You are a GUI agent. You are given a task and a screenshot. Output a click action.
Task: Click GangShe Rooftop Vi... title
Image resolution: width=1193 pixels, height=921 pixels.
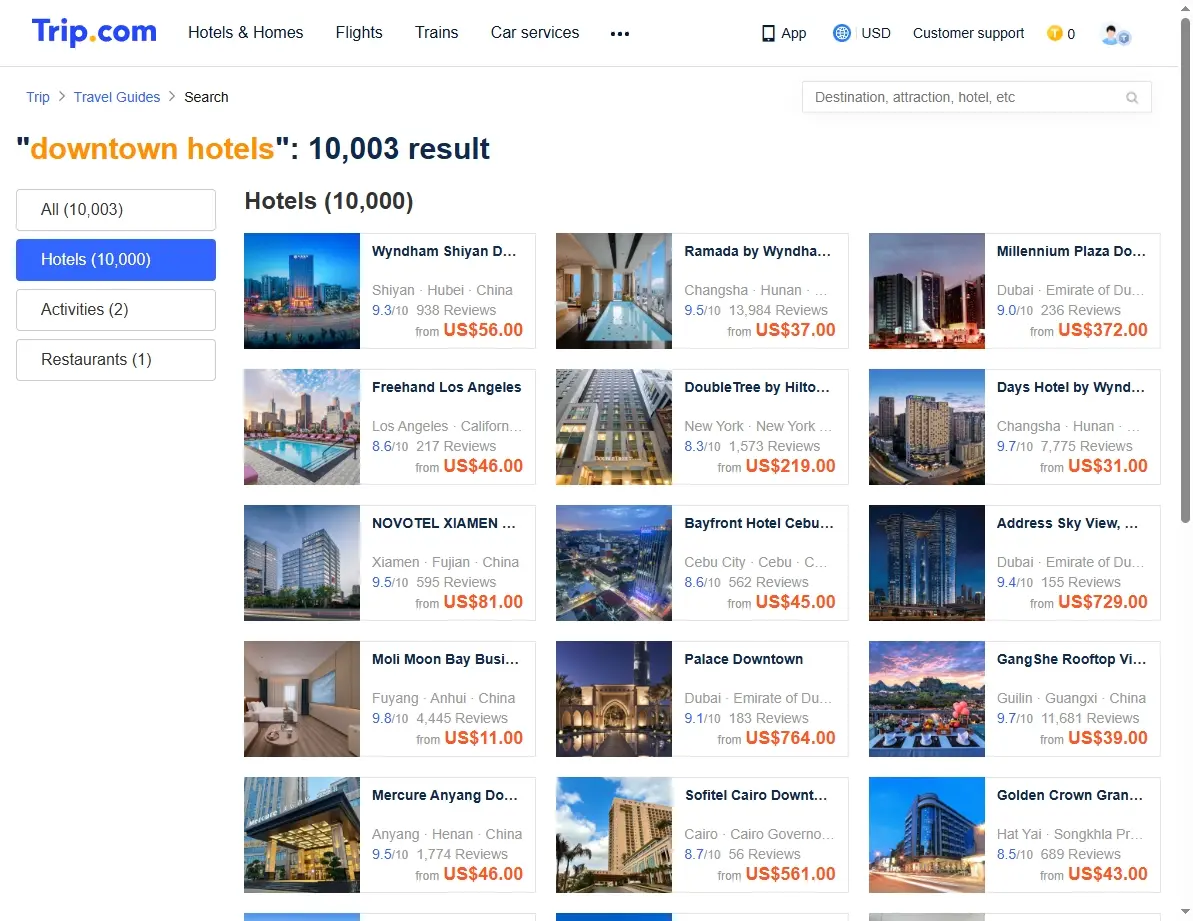[1071, 660]
